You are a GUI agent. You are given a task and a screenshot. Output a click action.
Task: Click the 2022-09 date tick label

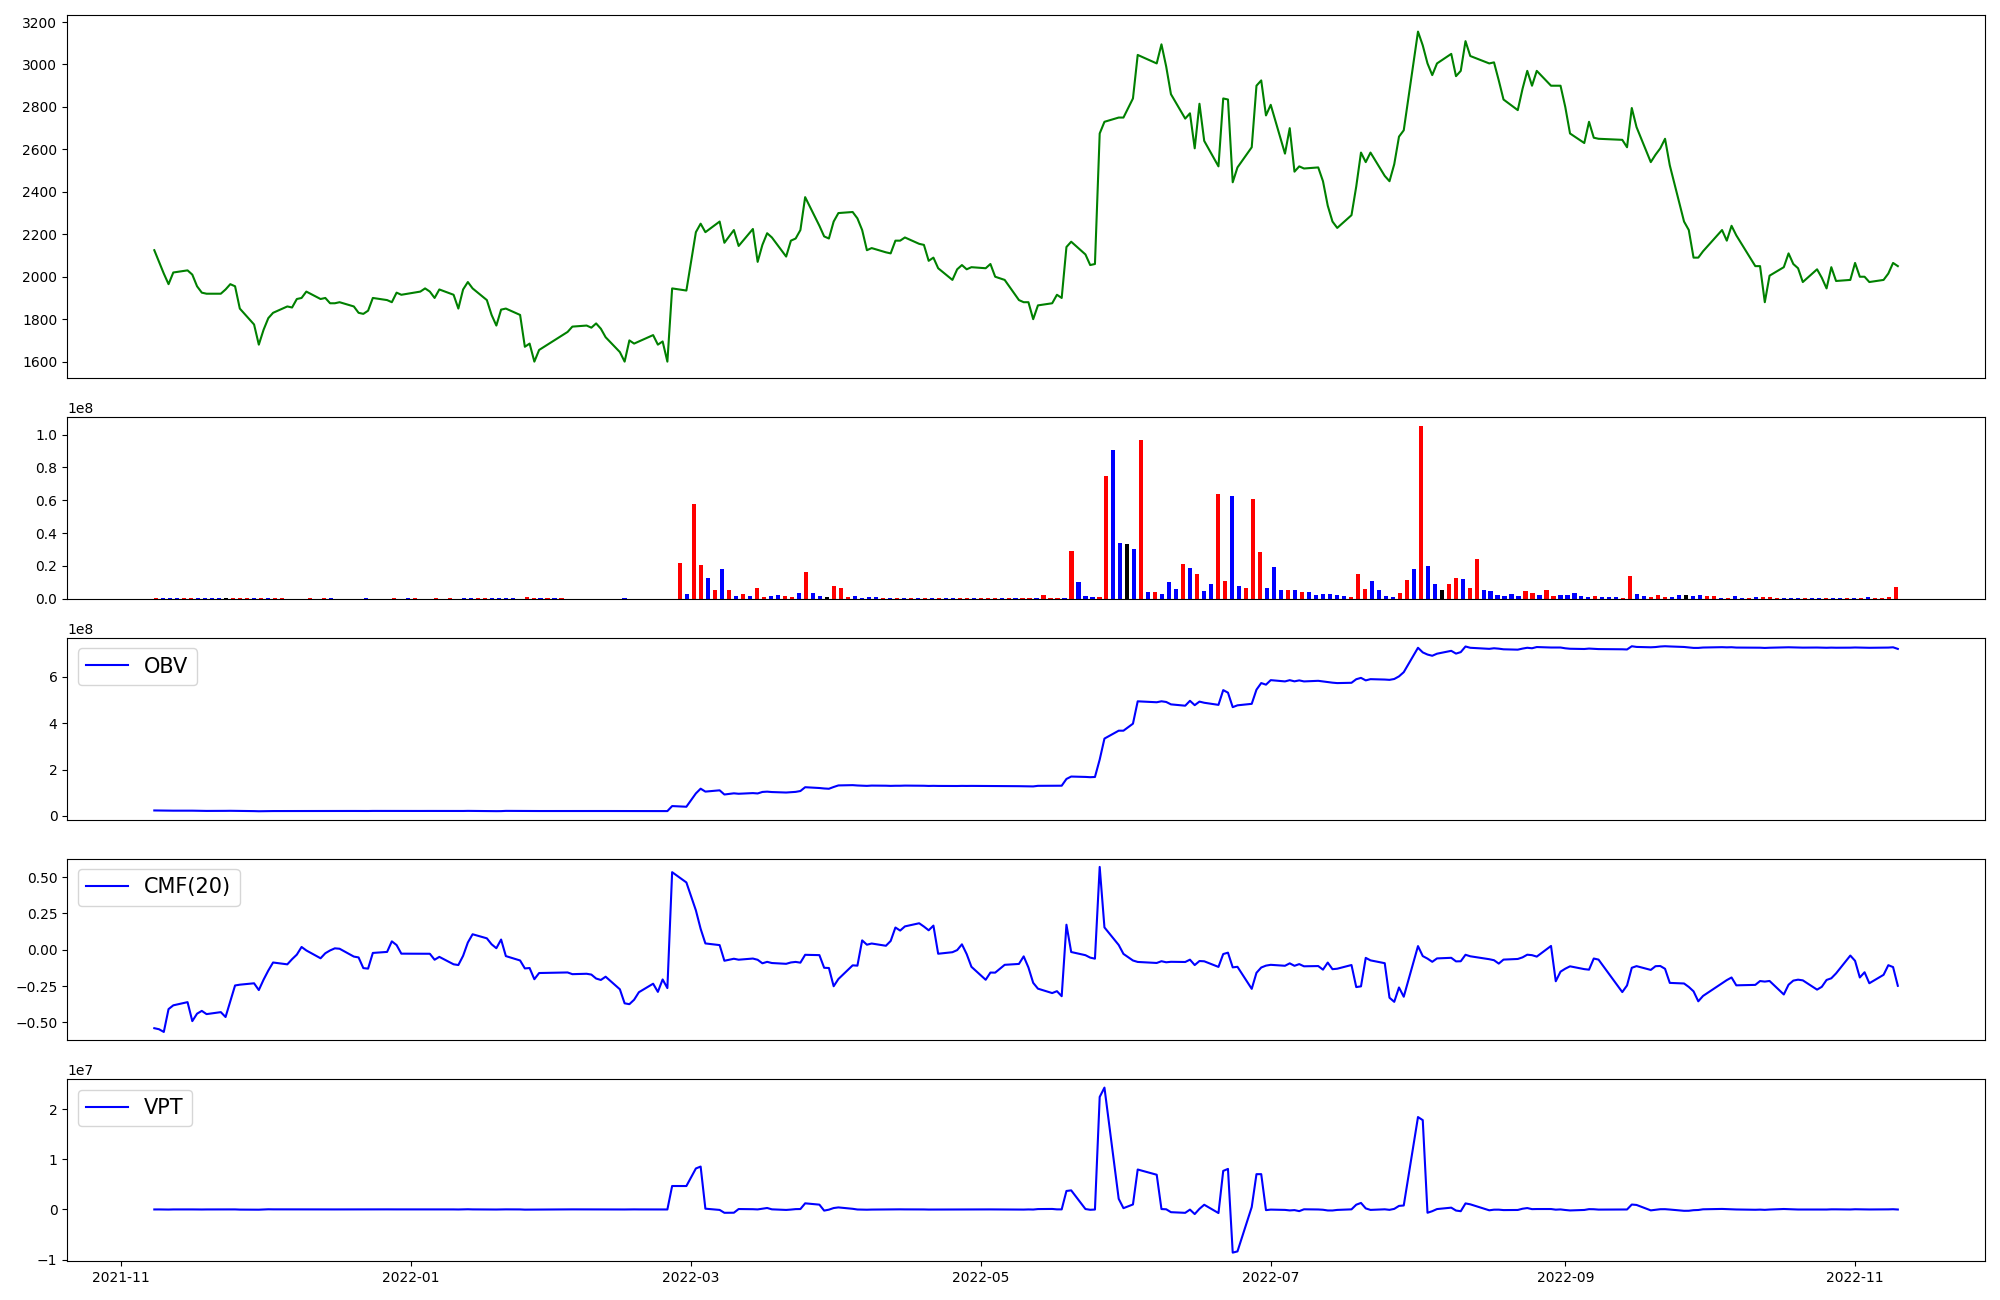coord(1564,1277)
